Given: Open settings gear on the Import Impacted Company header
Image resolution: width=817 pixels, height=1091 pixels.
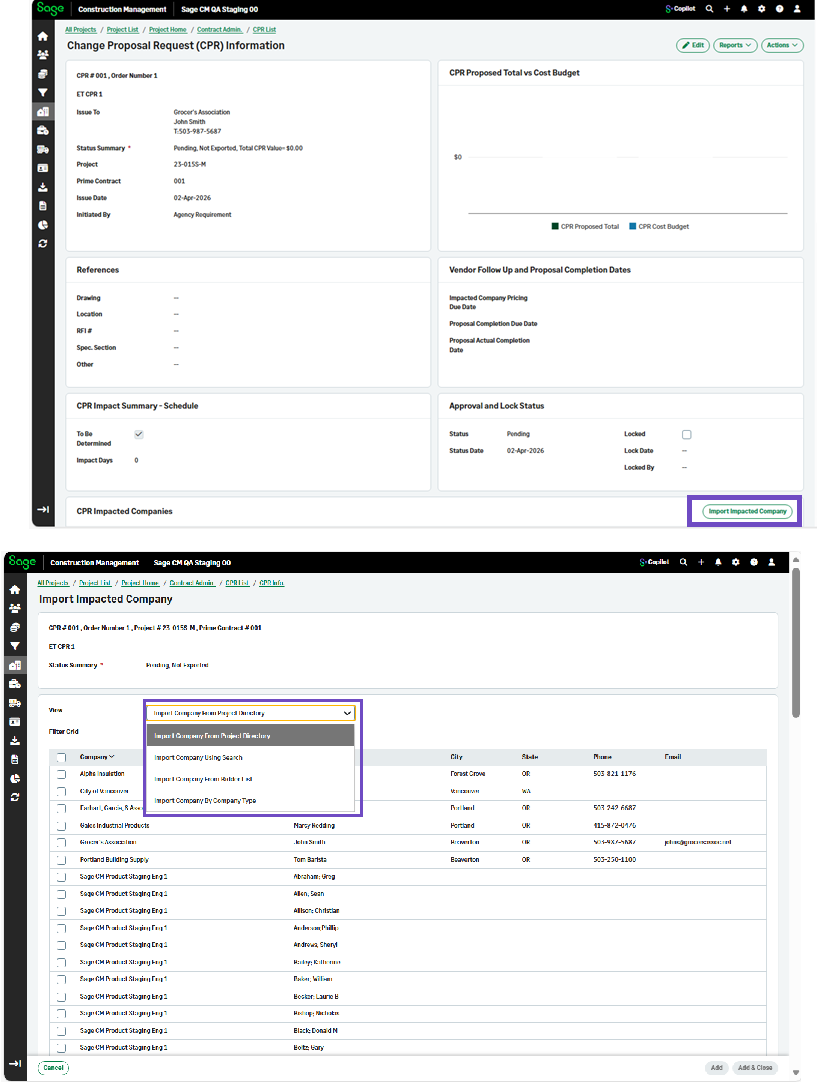Looking at the screenshot, I should click(735, 562).
